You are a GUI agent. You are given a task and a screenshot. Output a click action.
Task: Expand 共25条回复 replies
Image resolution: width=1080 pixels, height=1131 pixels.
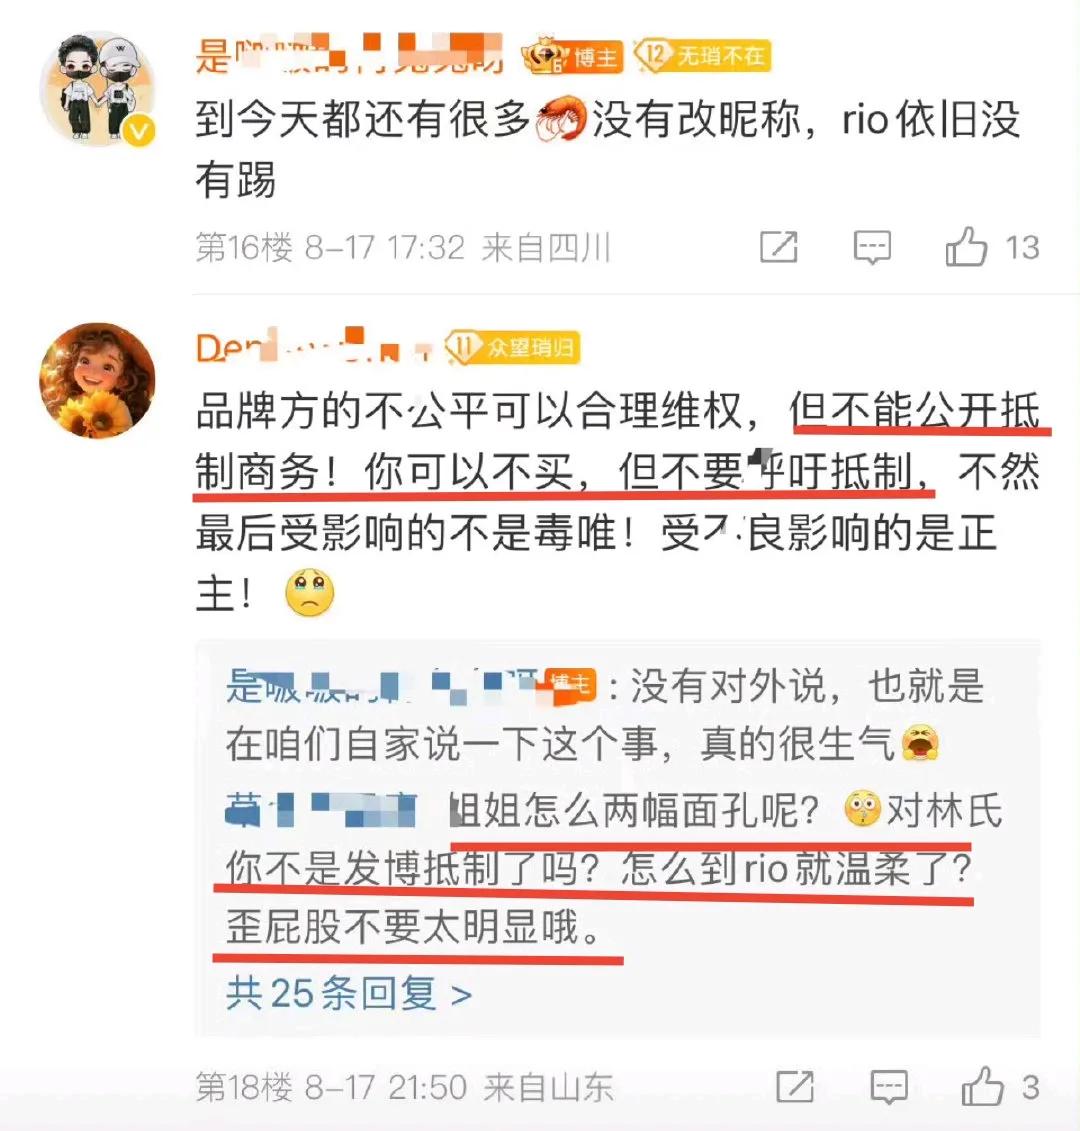(348, 993)
